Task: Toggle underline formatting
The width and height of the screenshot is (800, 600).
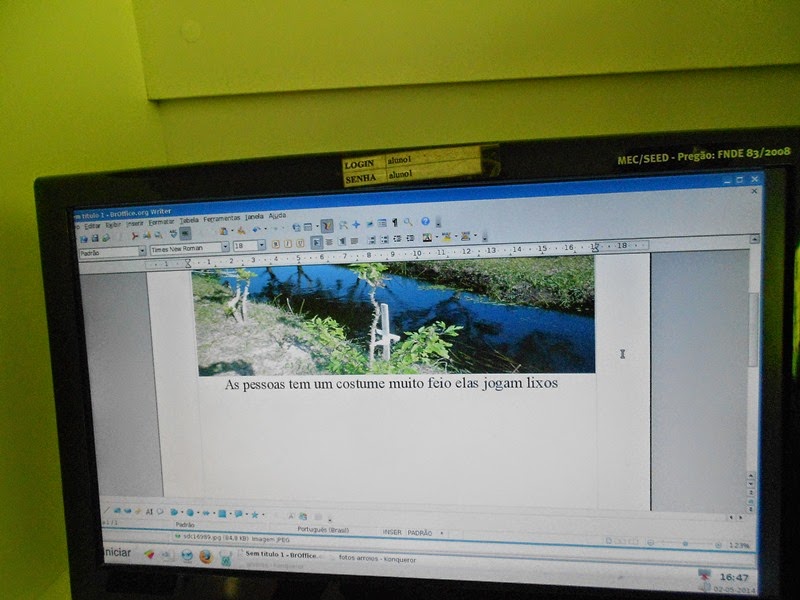Action: click(x=300, y=243)
